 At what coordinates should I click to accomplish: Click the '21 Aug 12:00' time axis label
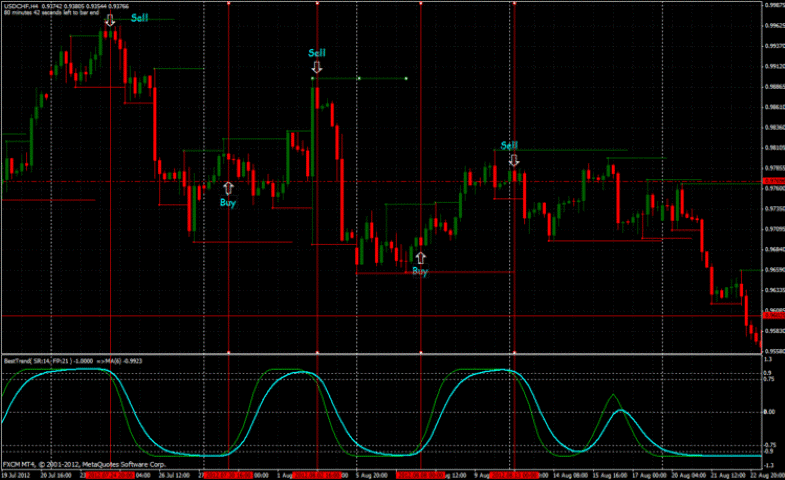point(728,475)
